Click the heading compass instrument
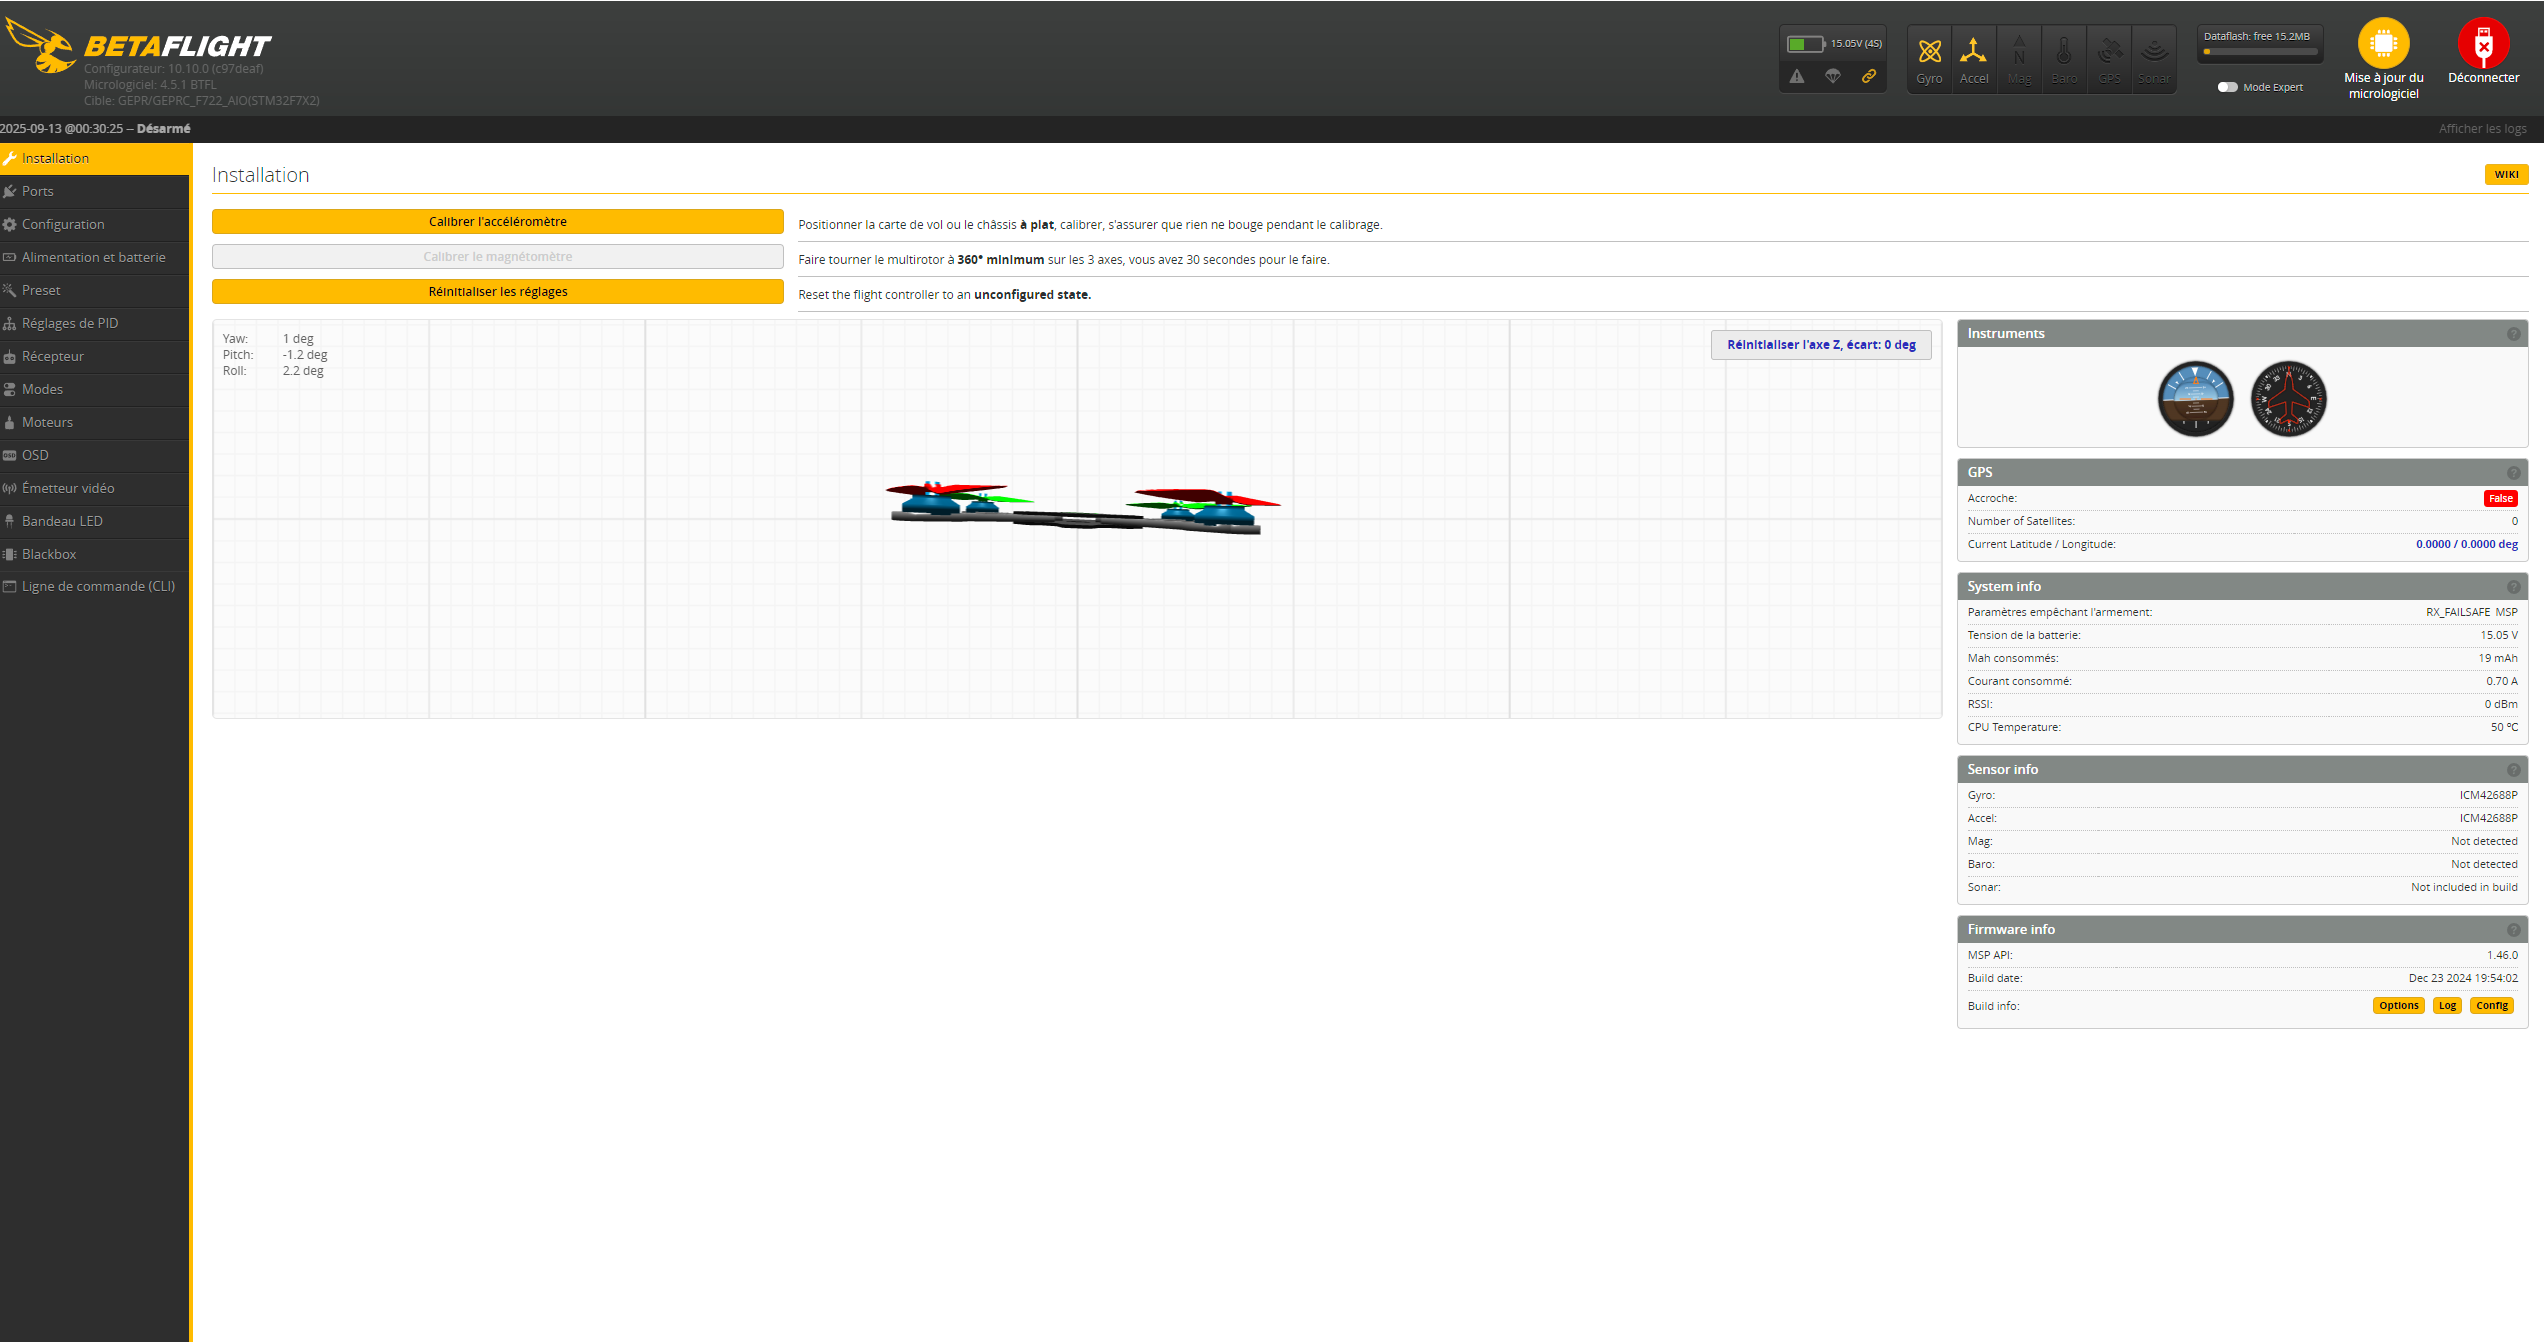Screen dimensions: 2544x1342 (x=2288, y=399)
